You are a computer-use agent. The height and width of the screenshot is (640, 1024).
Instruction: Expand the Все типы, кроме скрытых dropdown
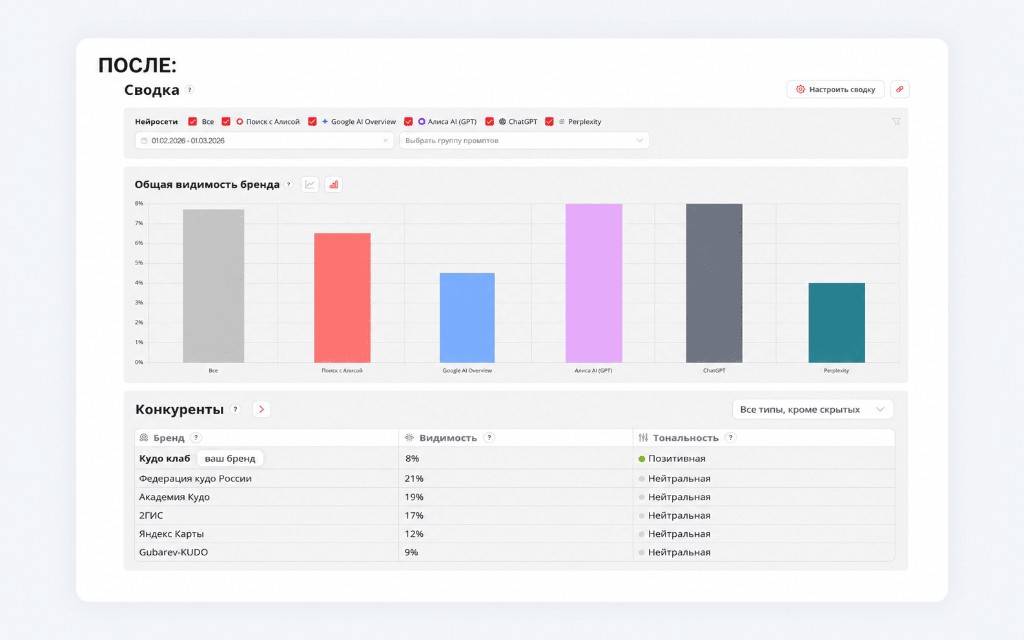(x=812, y=409)
